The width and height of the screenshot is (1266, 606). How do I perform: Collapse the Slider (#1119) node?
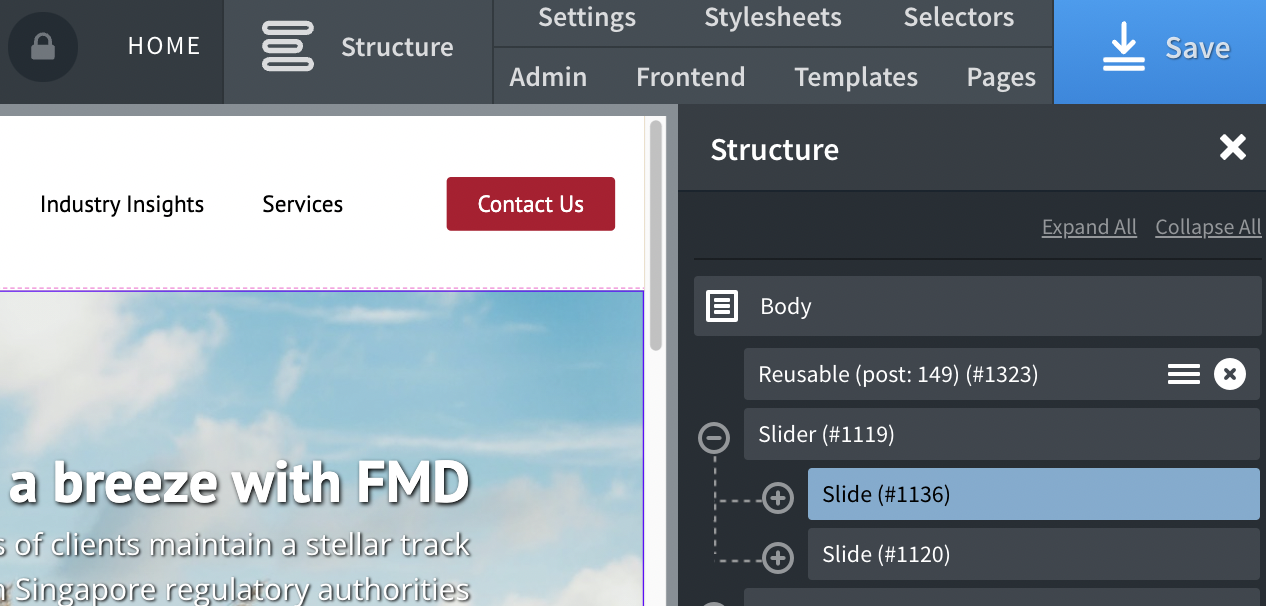[x=714, y=437]
